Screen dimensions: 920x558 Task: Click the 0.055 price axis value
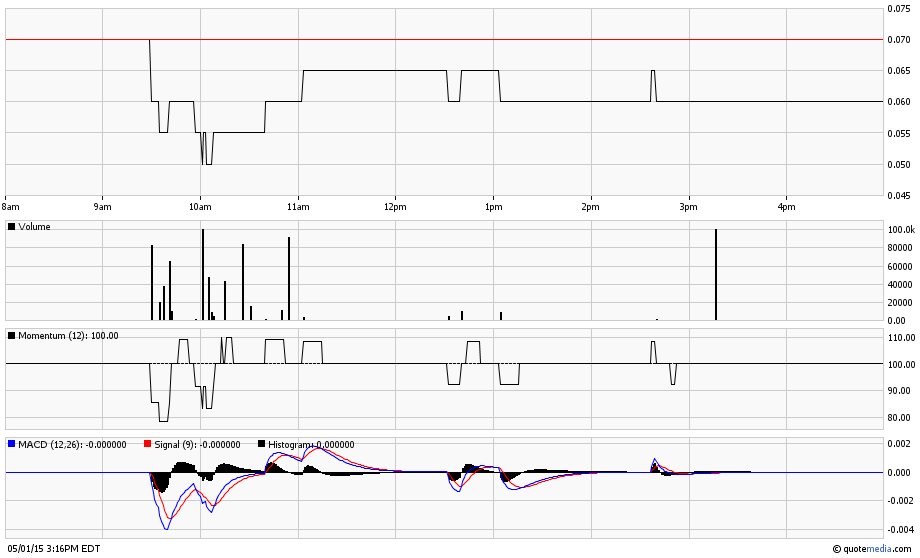(x=899, y=133)
